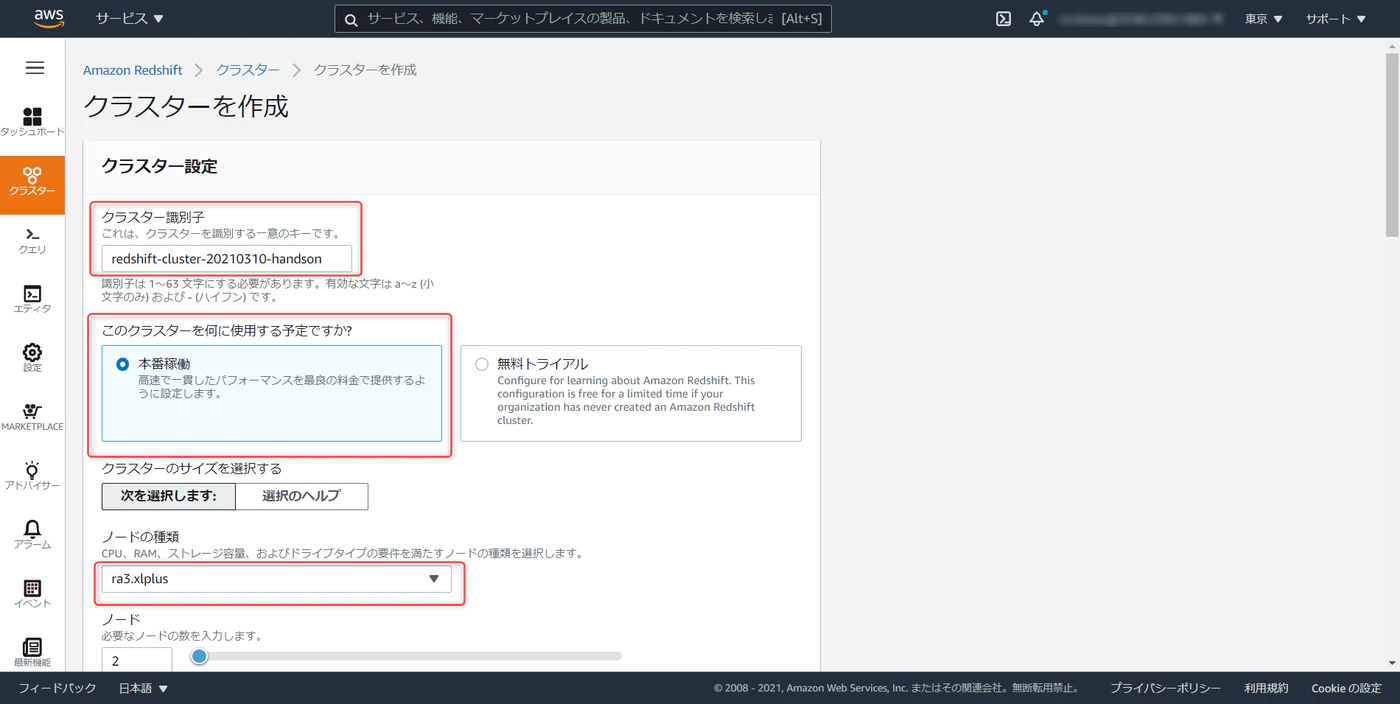Choose the 次を選択します tab button
This screenshot has height=704, width=1400.
coord(169,496)
